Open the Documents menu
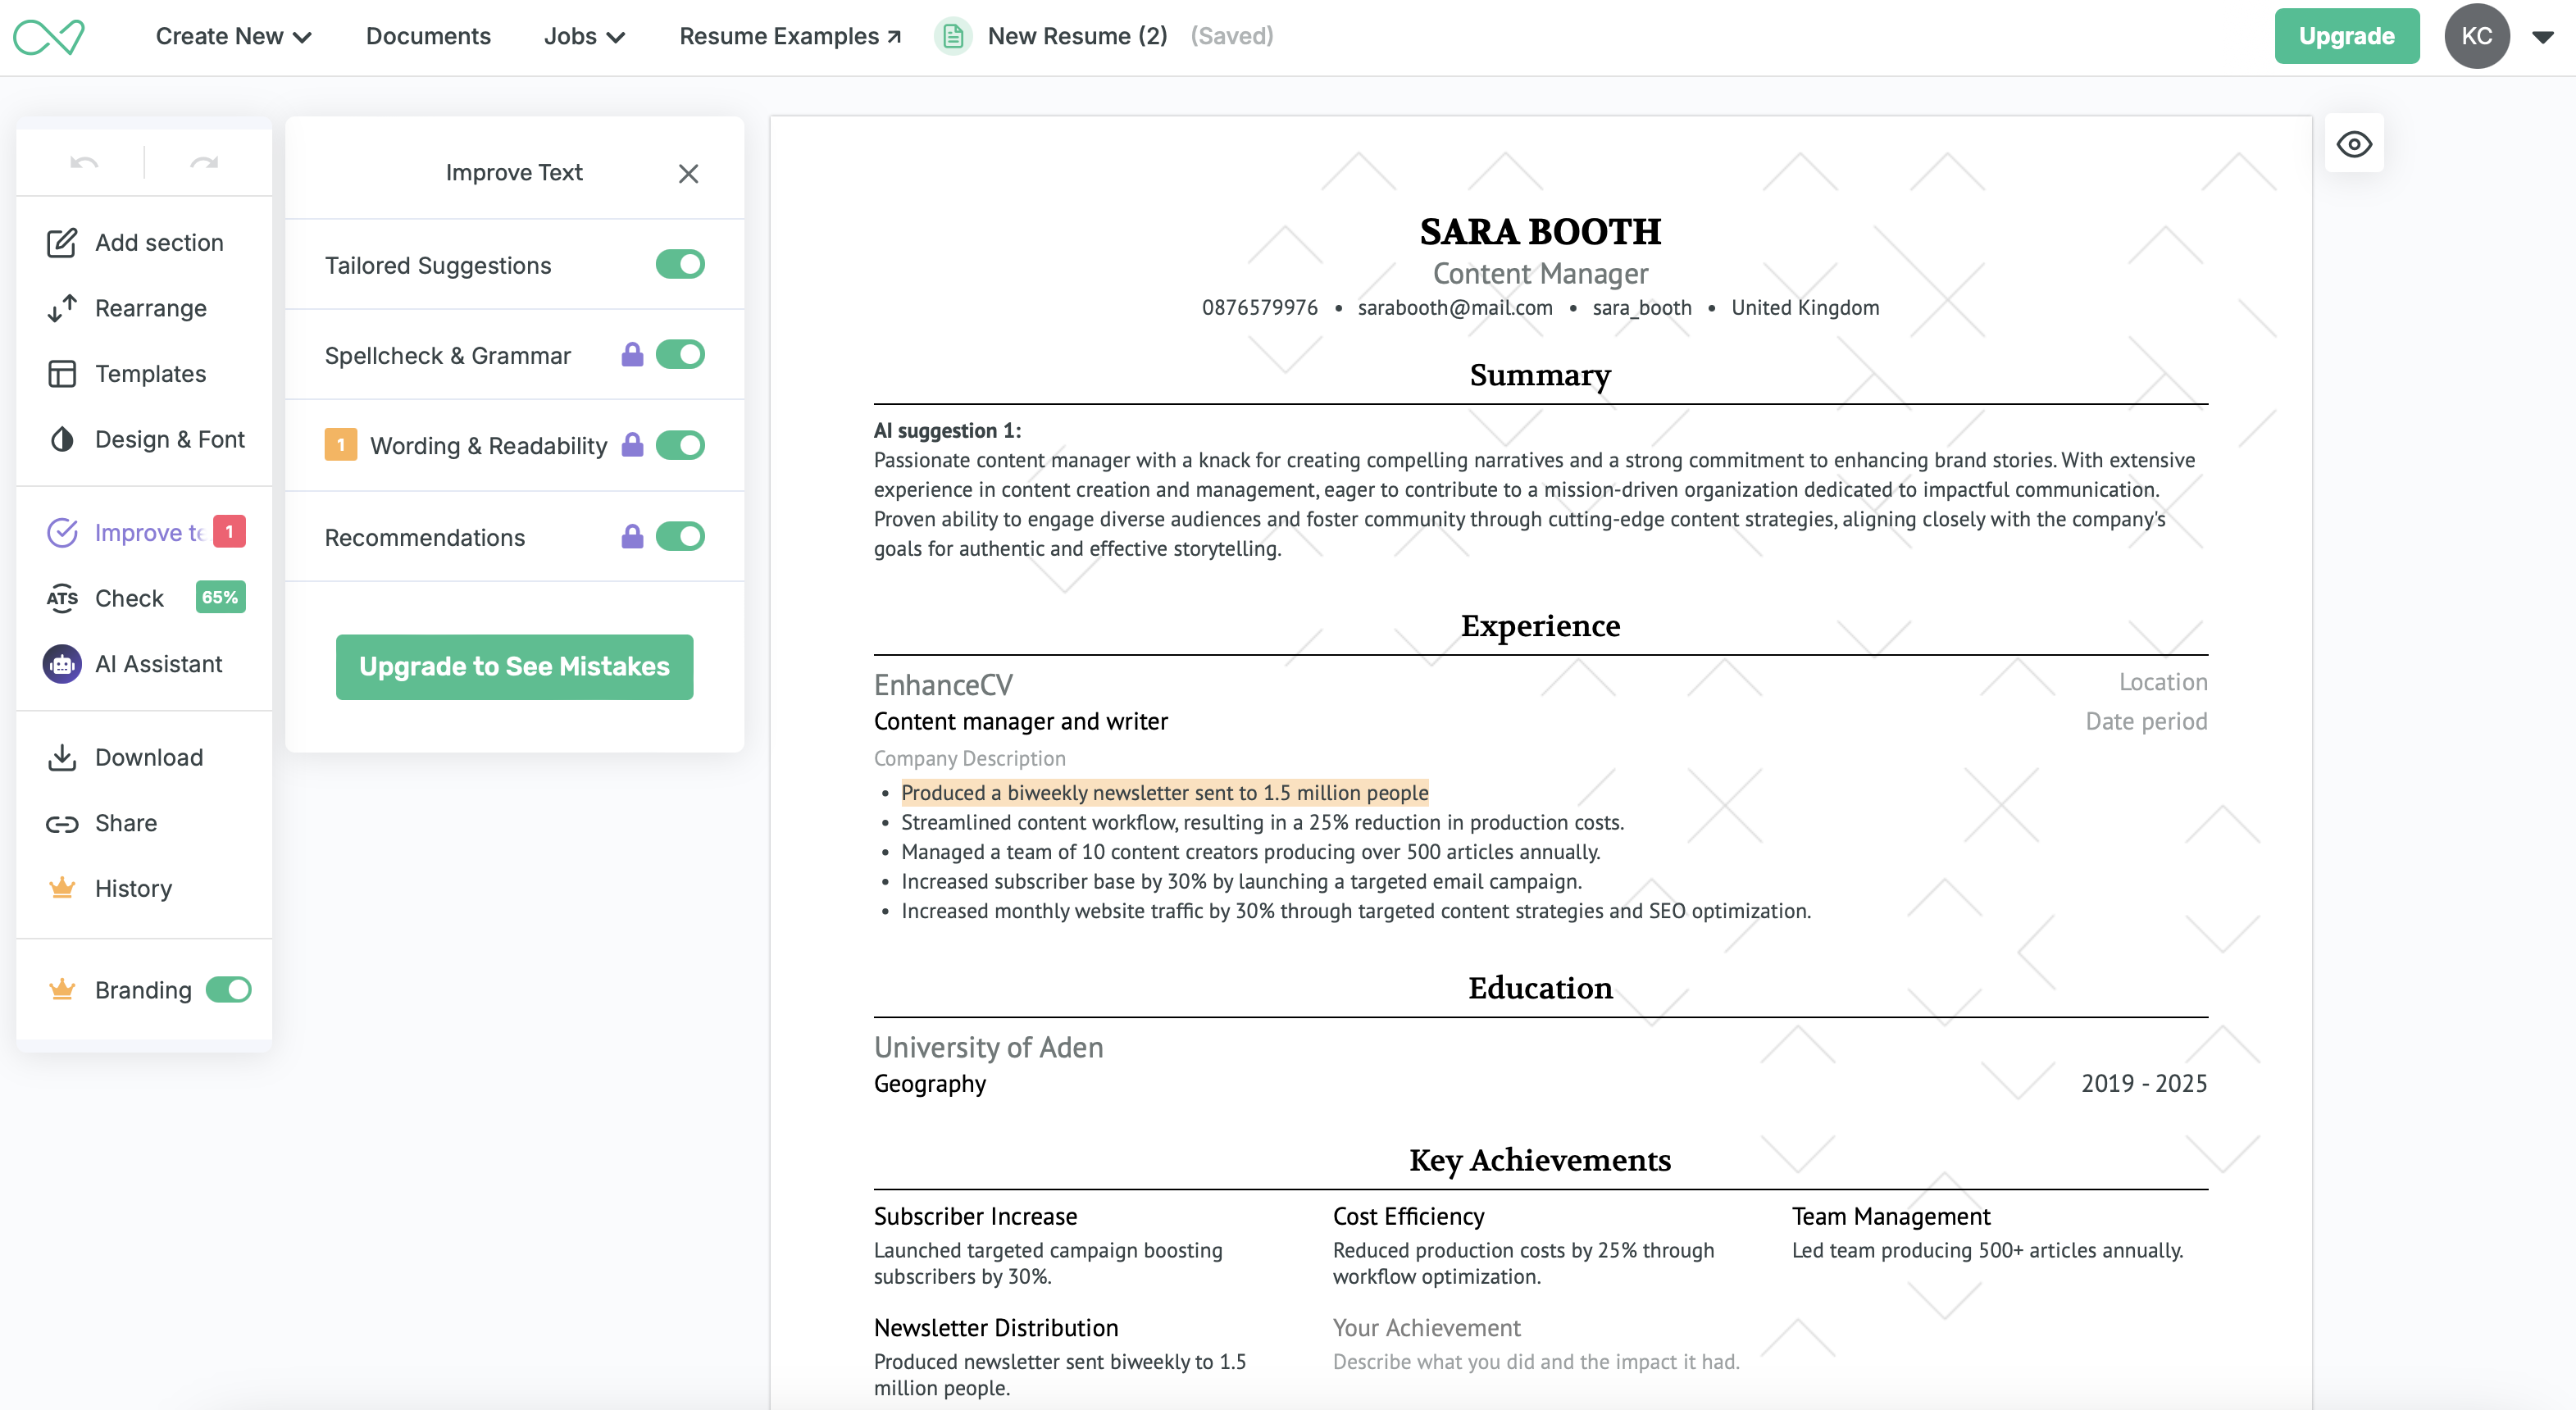The image size is (2576, 1410). click(x=428, y=36)
